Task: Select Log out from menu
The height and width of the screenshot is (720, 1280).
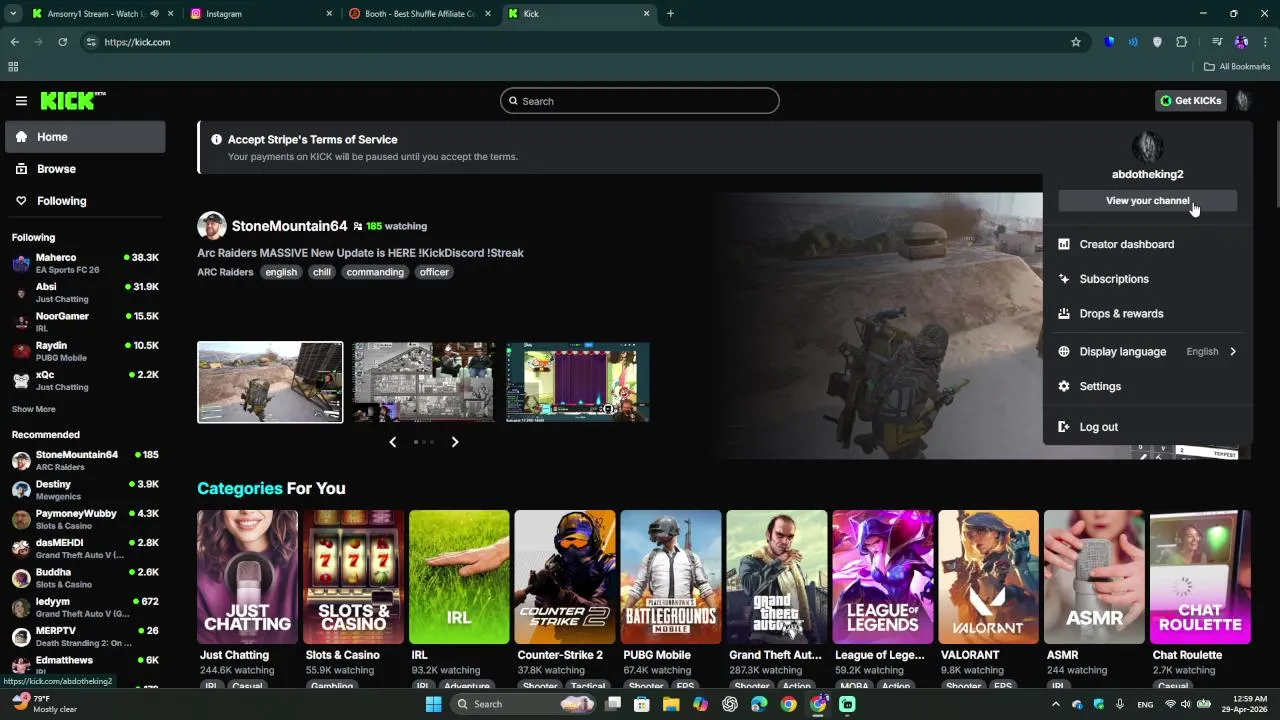Action: tap(1148, 427)
